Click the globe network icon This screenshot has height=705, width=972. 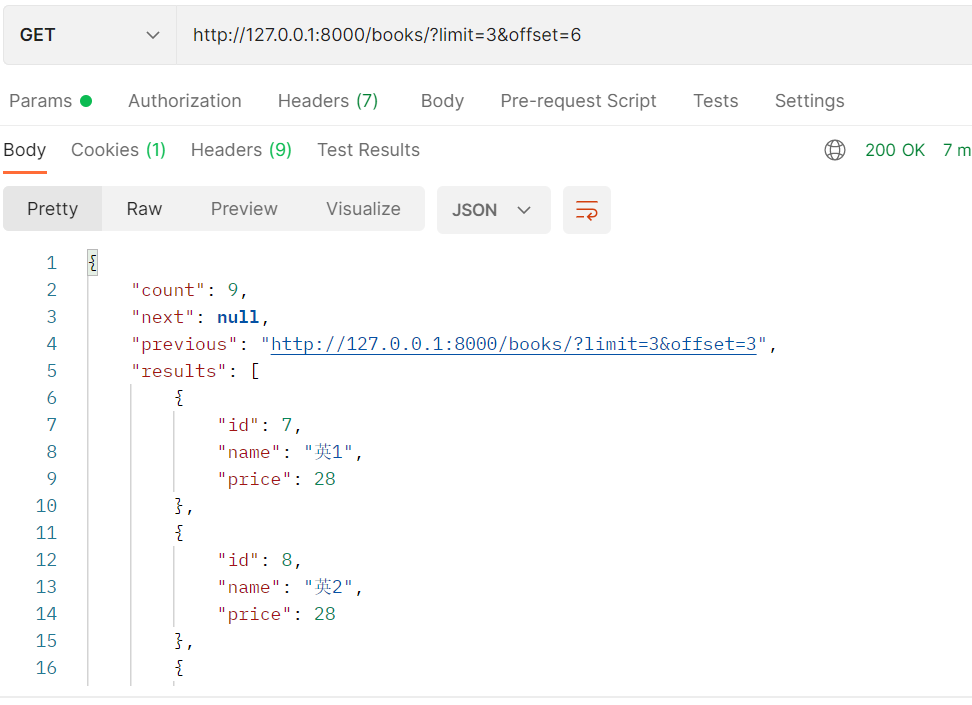(834, 150)
